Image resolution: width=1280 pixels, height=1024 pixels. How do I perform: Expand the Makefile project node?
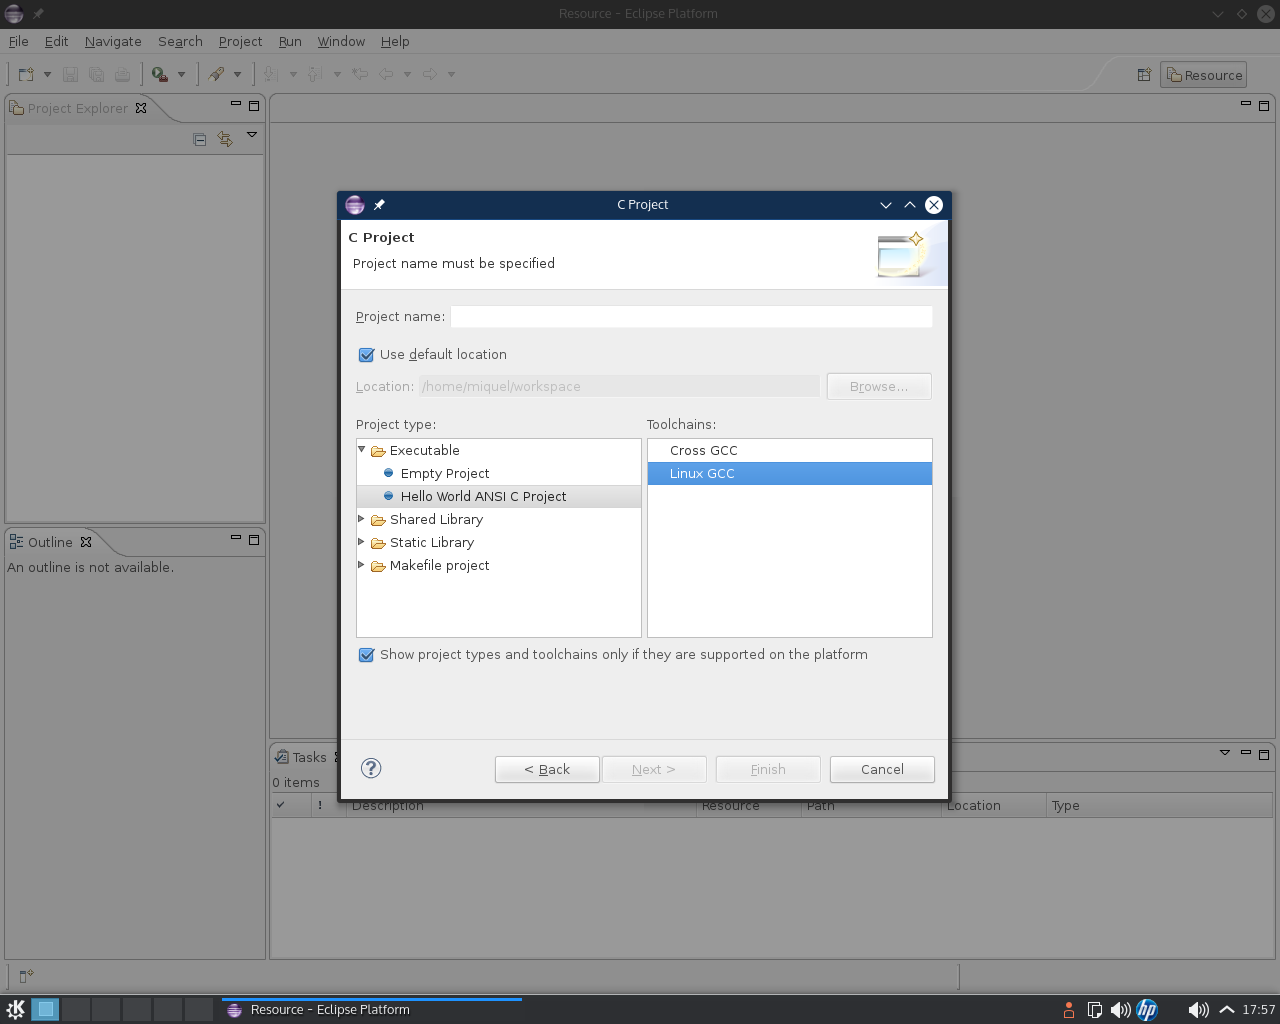pyautogui.click(x=362, y=565)
